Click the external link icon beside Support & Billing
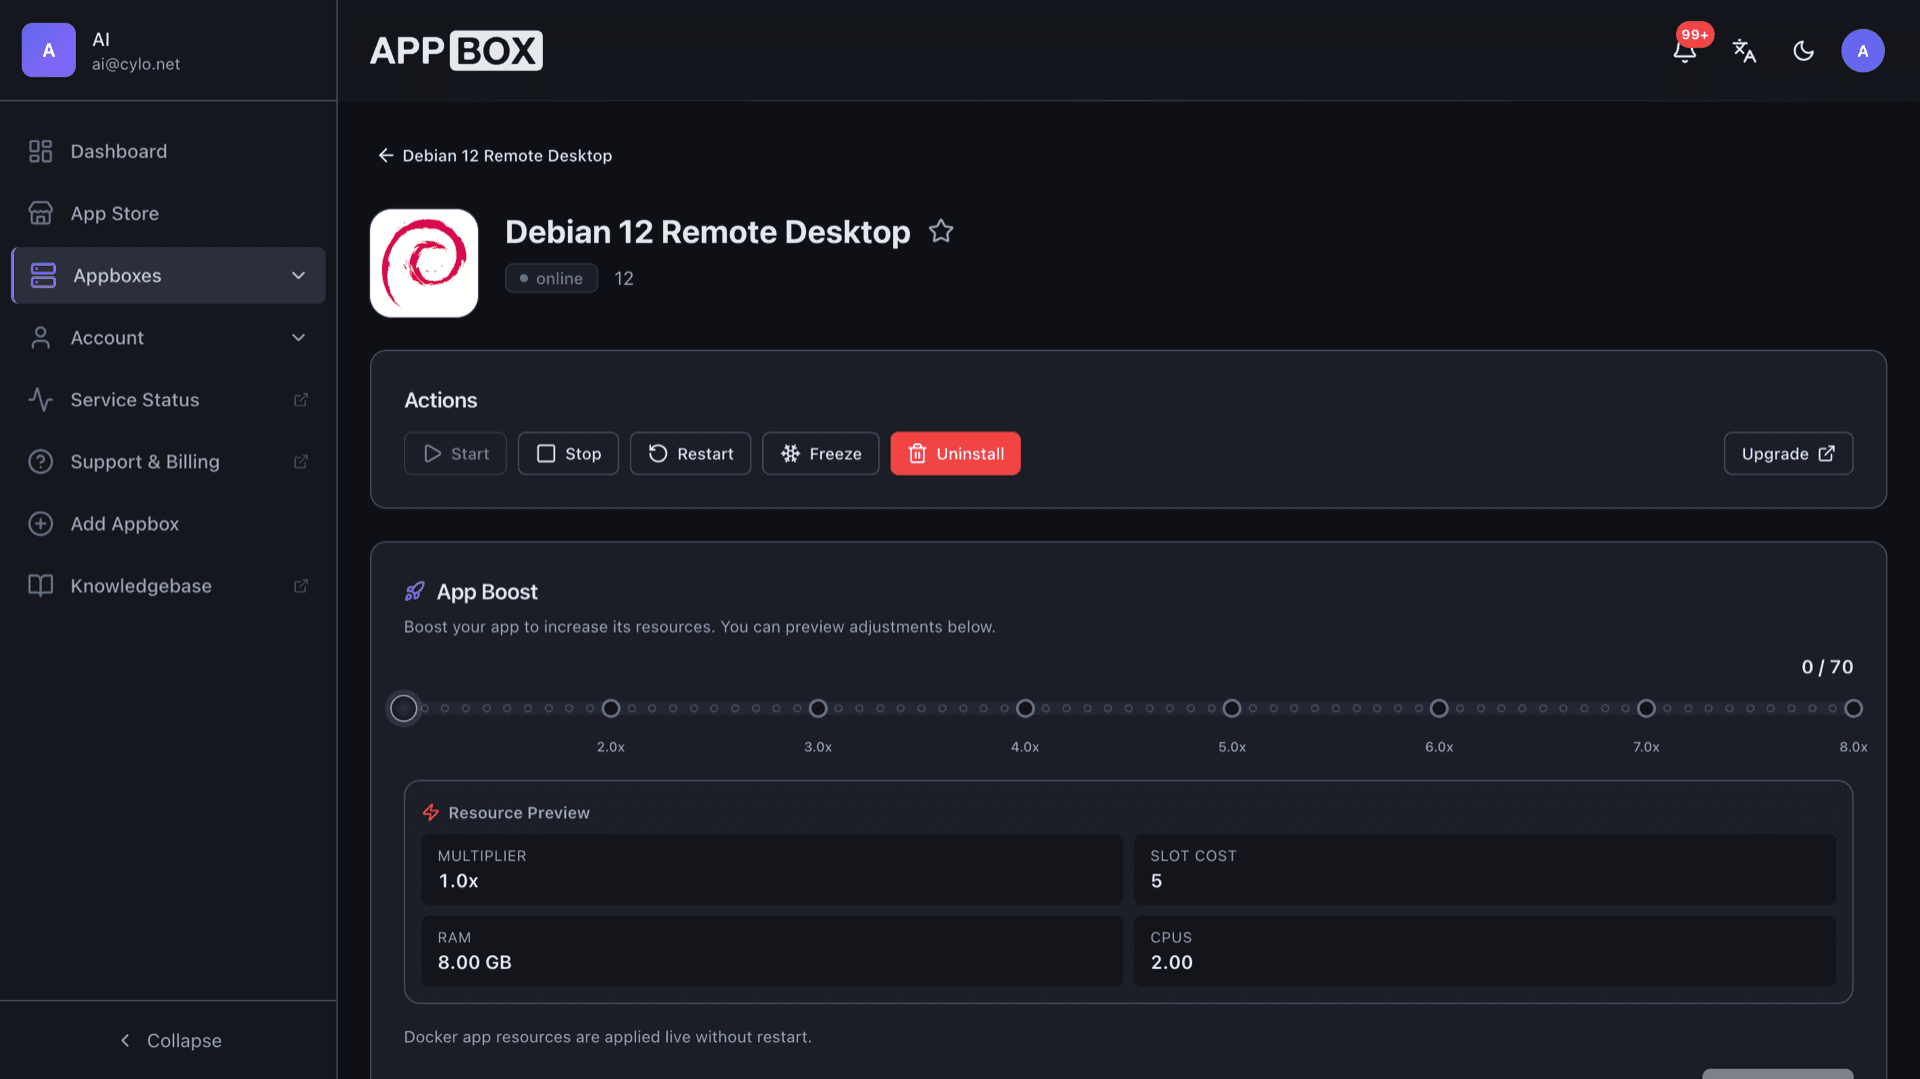The width and height of the screenshot is (1920, 1079). click(x=300, y=462)
